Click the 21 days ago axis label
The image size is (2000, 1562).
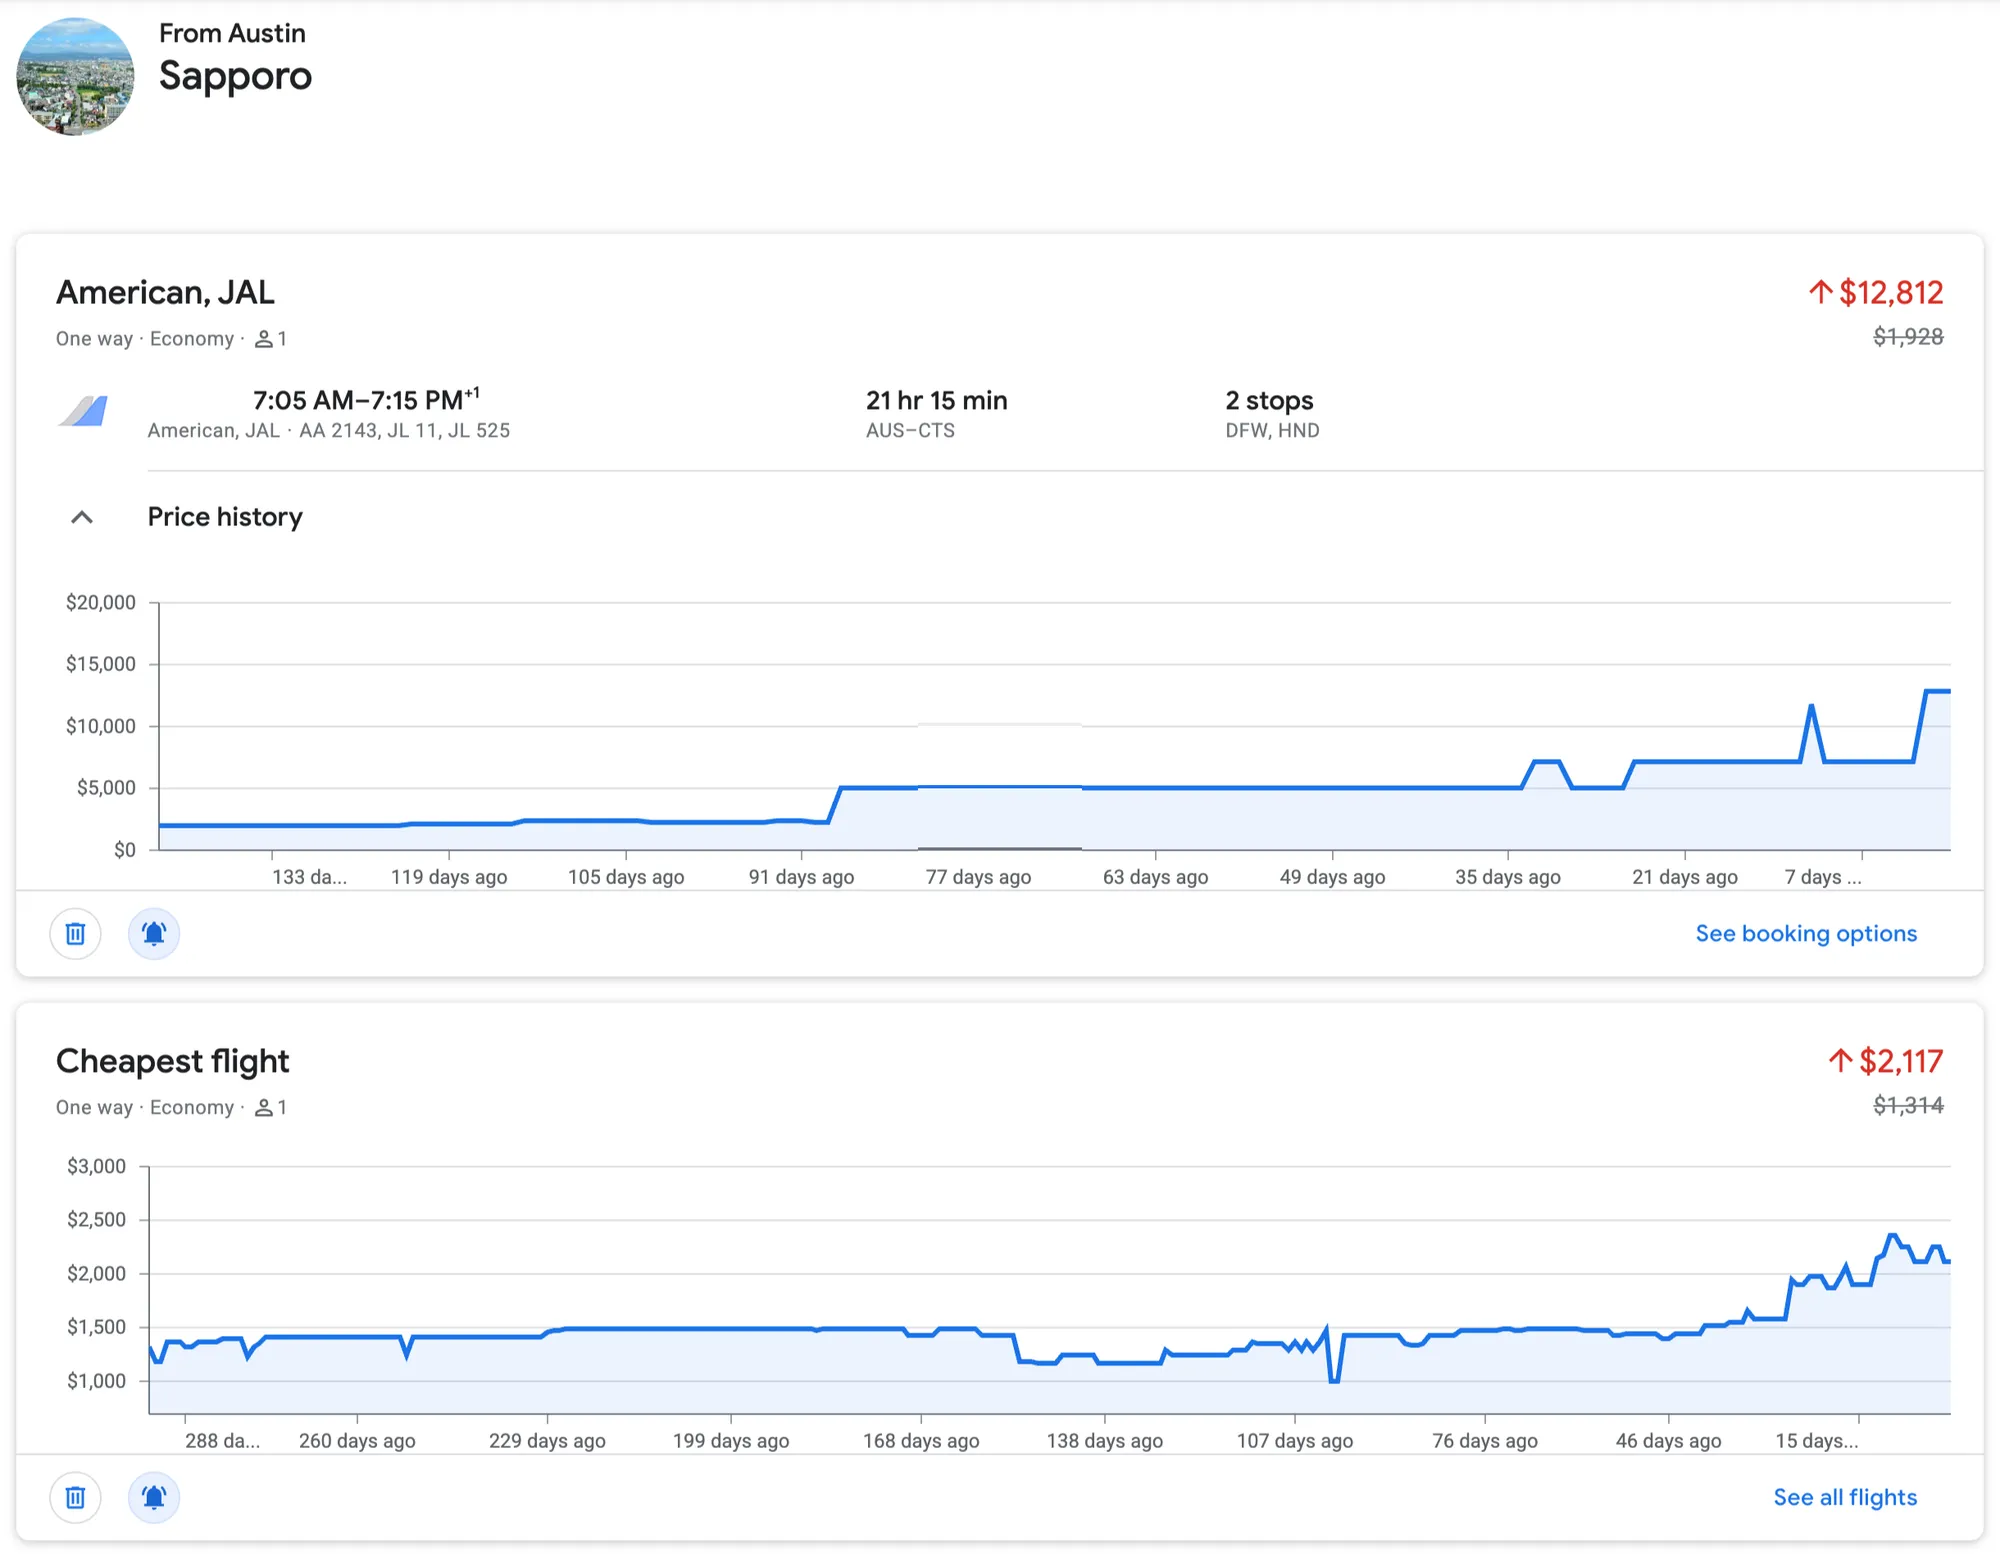click(1685, 877)
